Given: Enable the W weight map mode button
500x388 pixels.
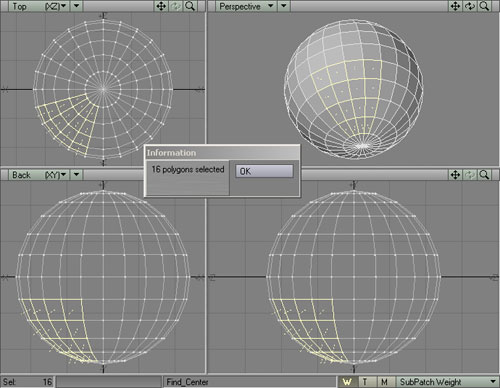Looking at the screenshot, I should [x=348, y=382].
